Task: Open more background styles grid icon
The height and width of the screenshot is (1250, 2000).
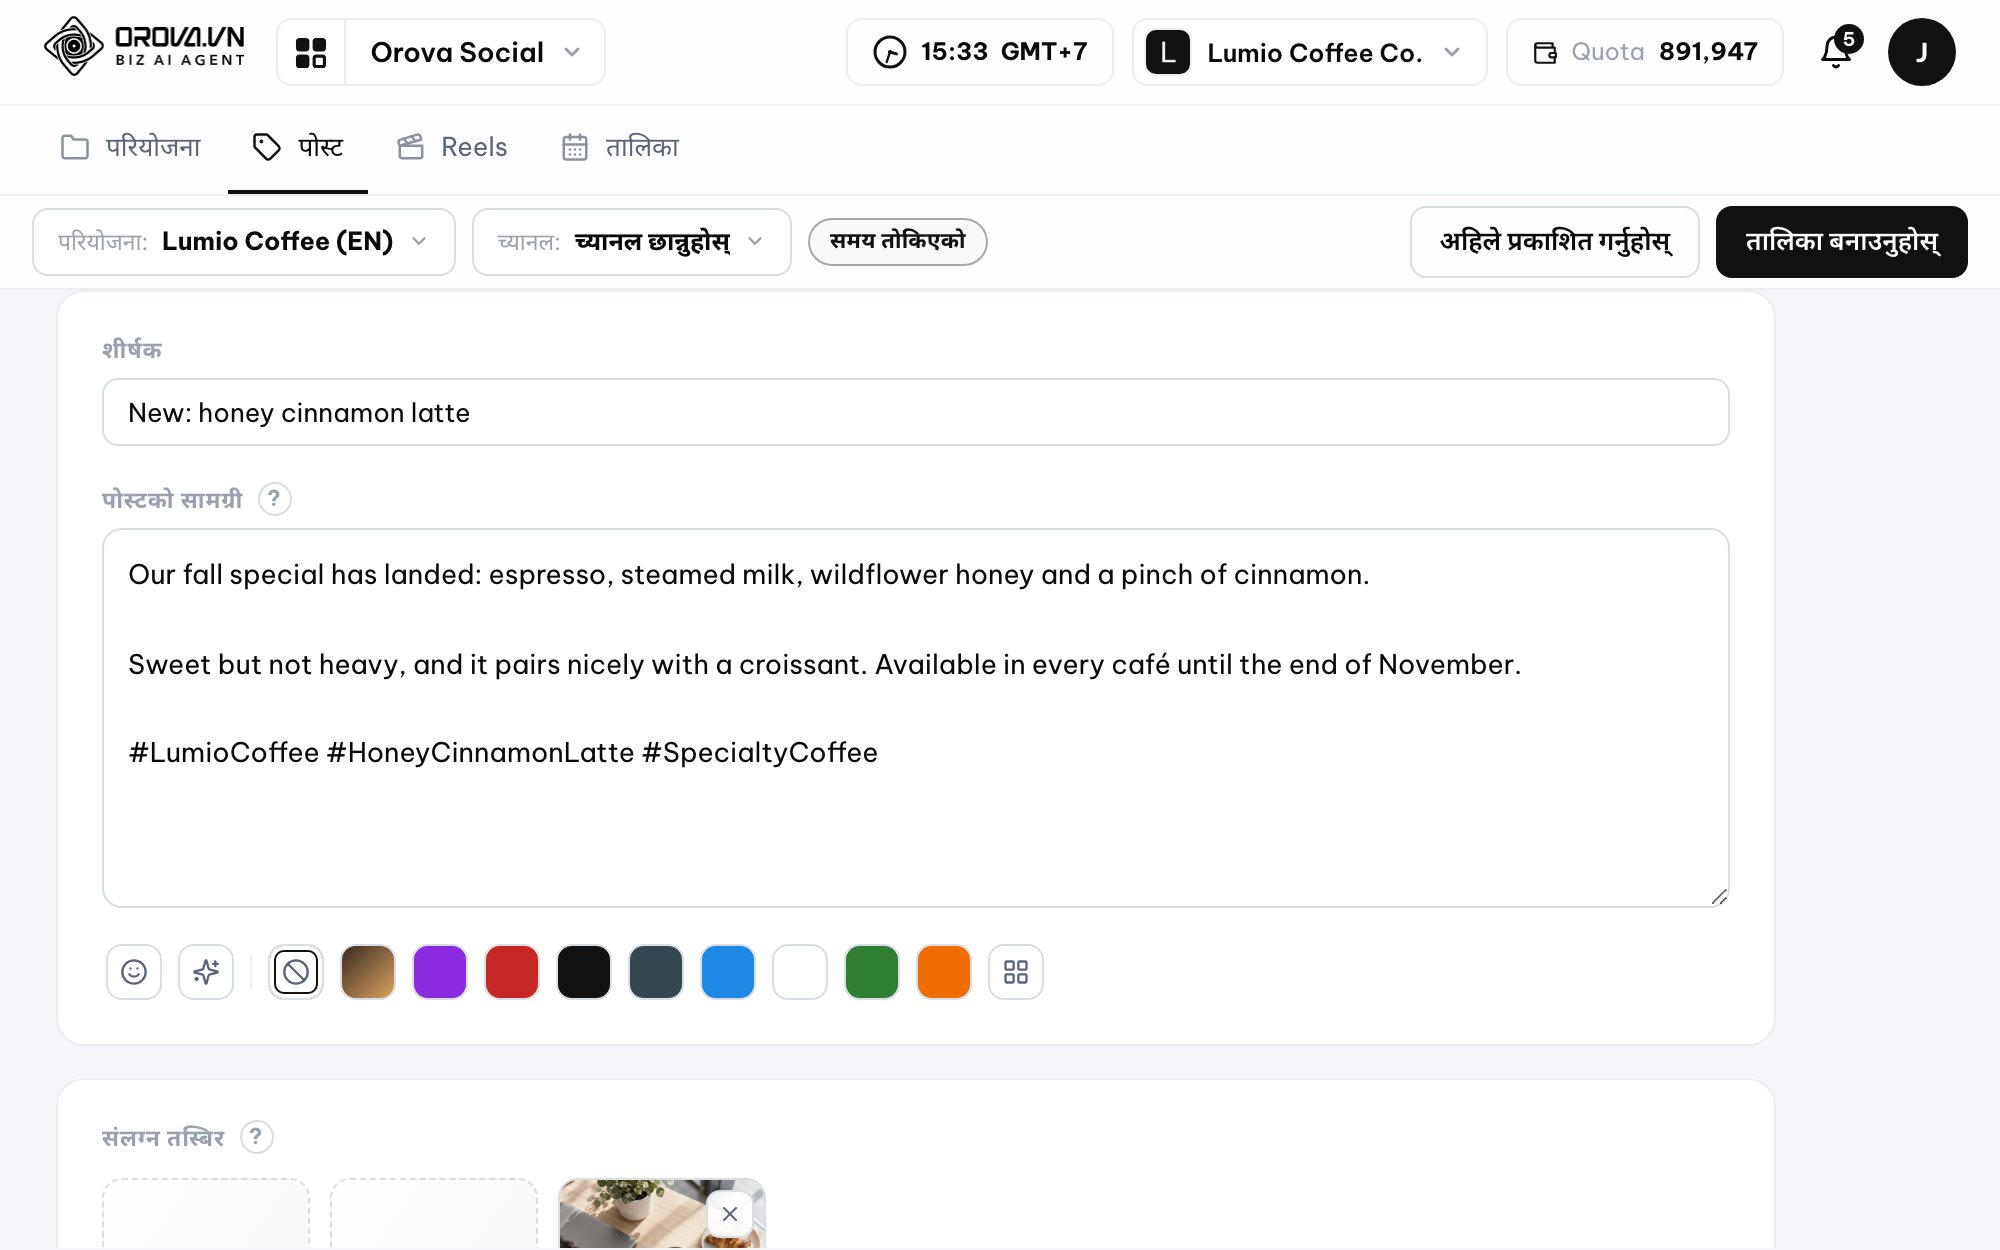Action: coord(1016,971)
